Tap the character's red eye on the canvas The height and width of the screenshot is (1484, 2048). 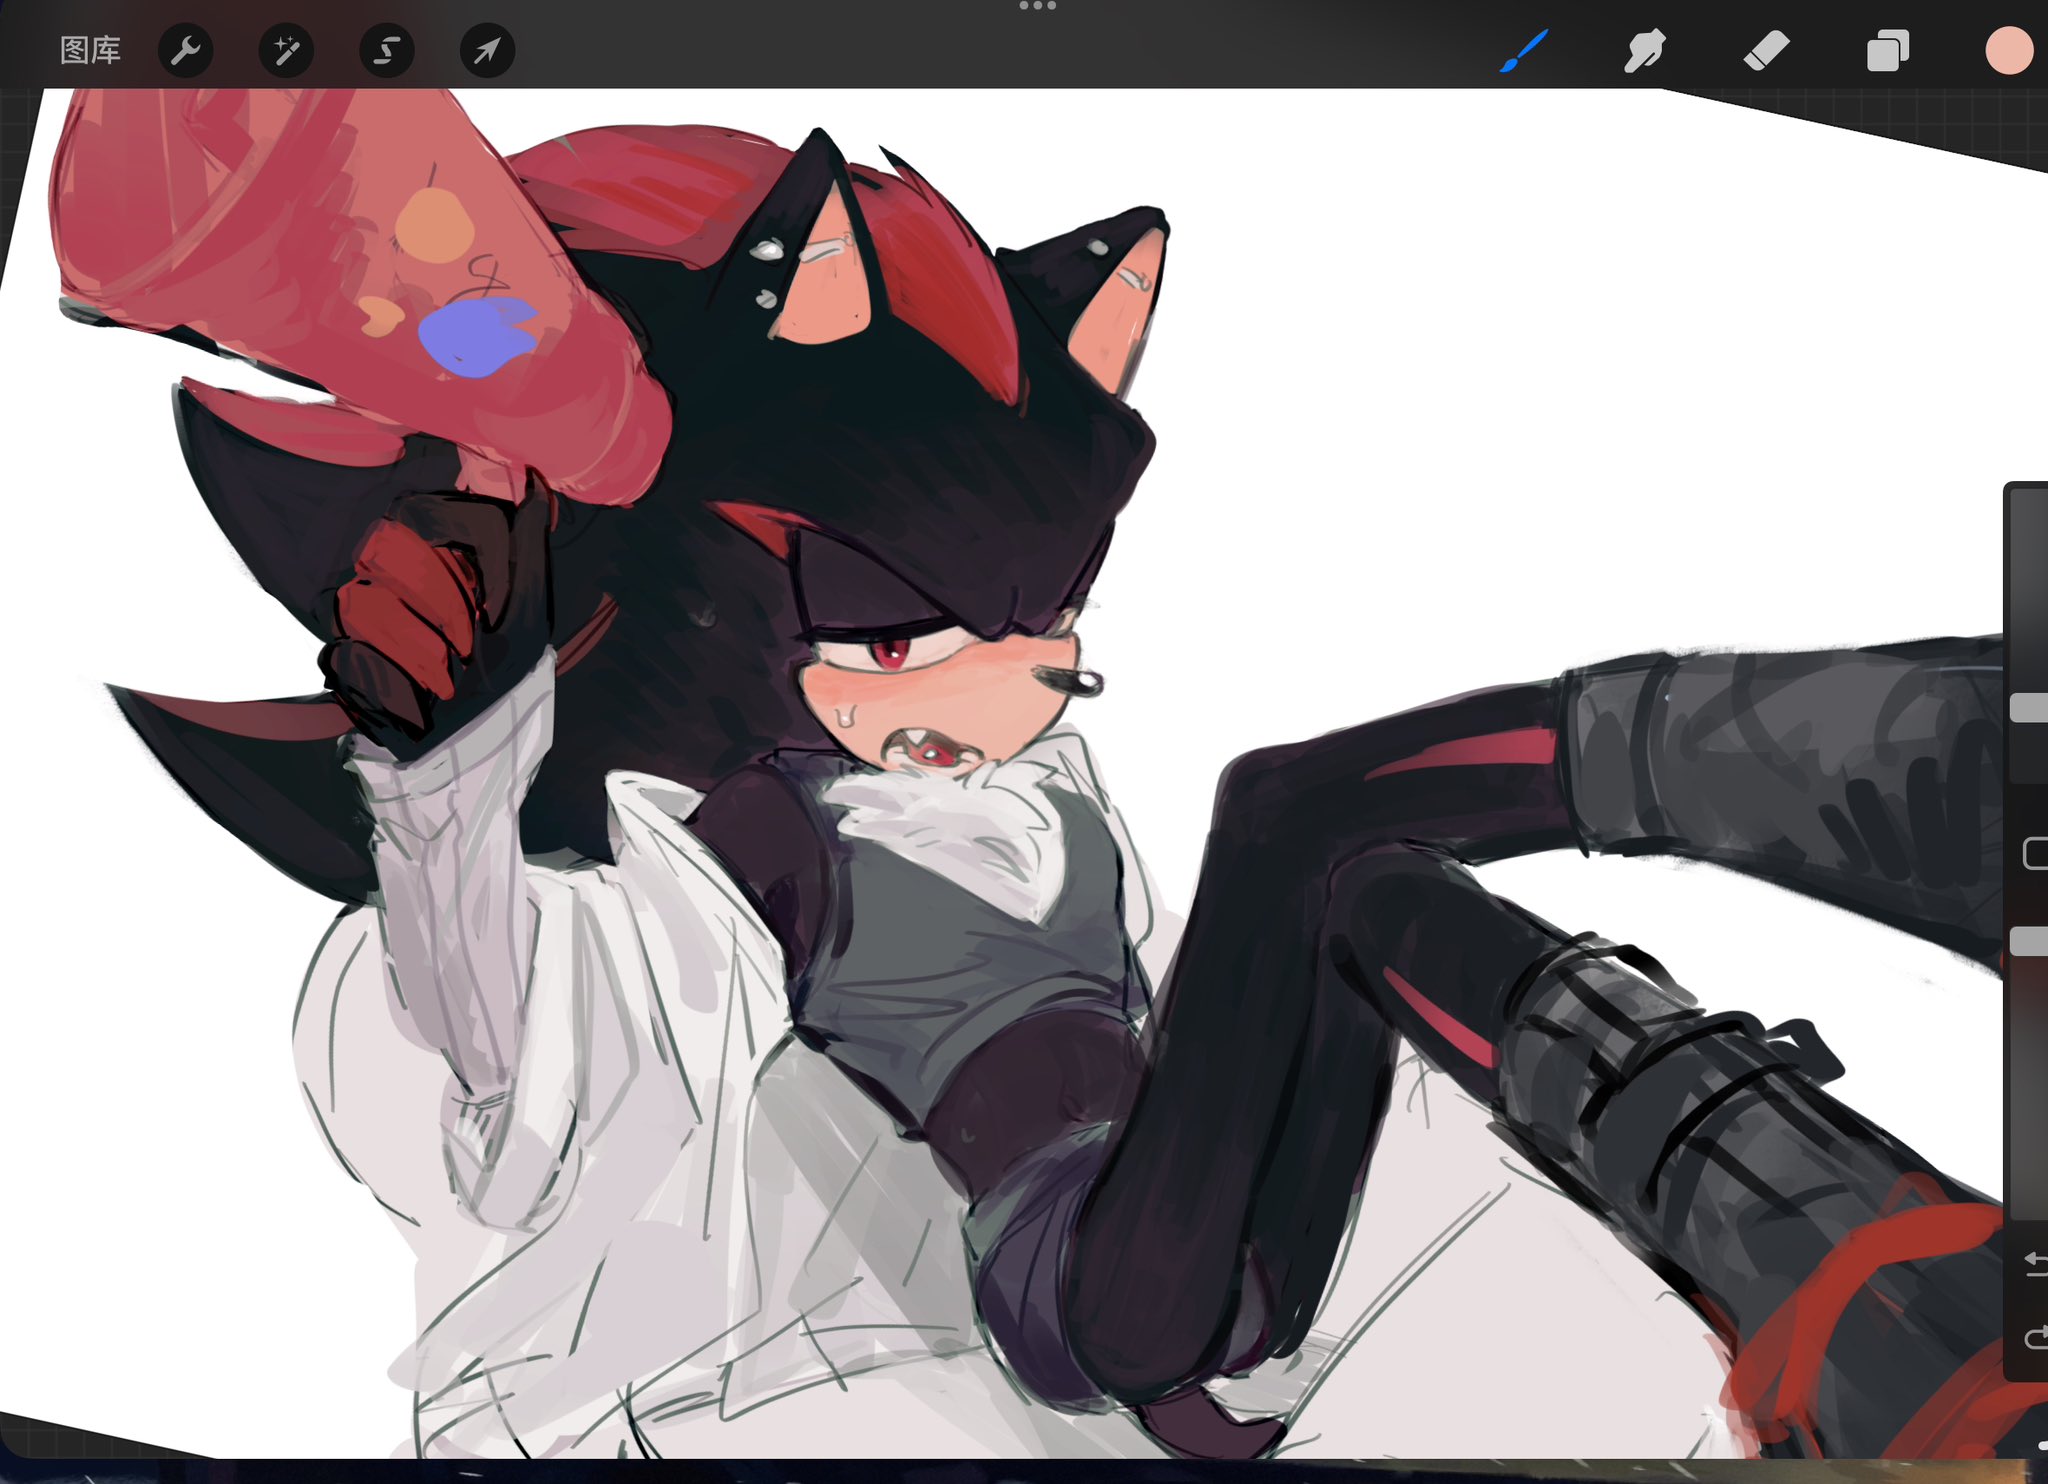(x=889, y=653)
